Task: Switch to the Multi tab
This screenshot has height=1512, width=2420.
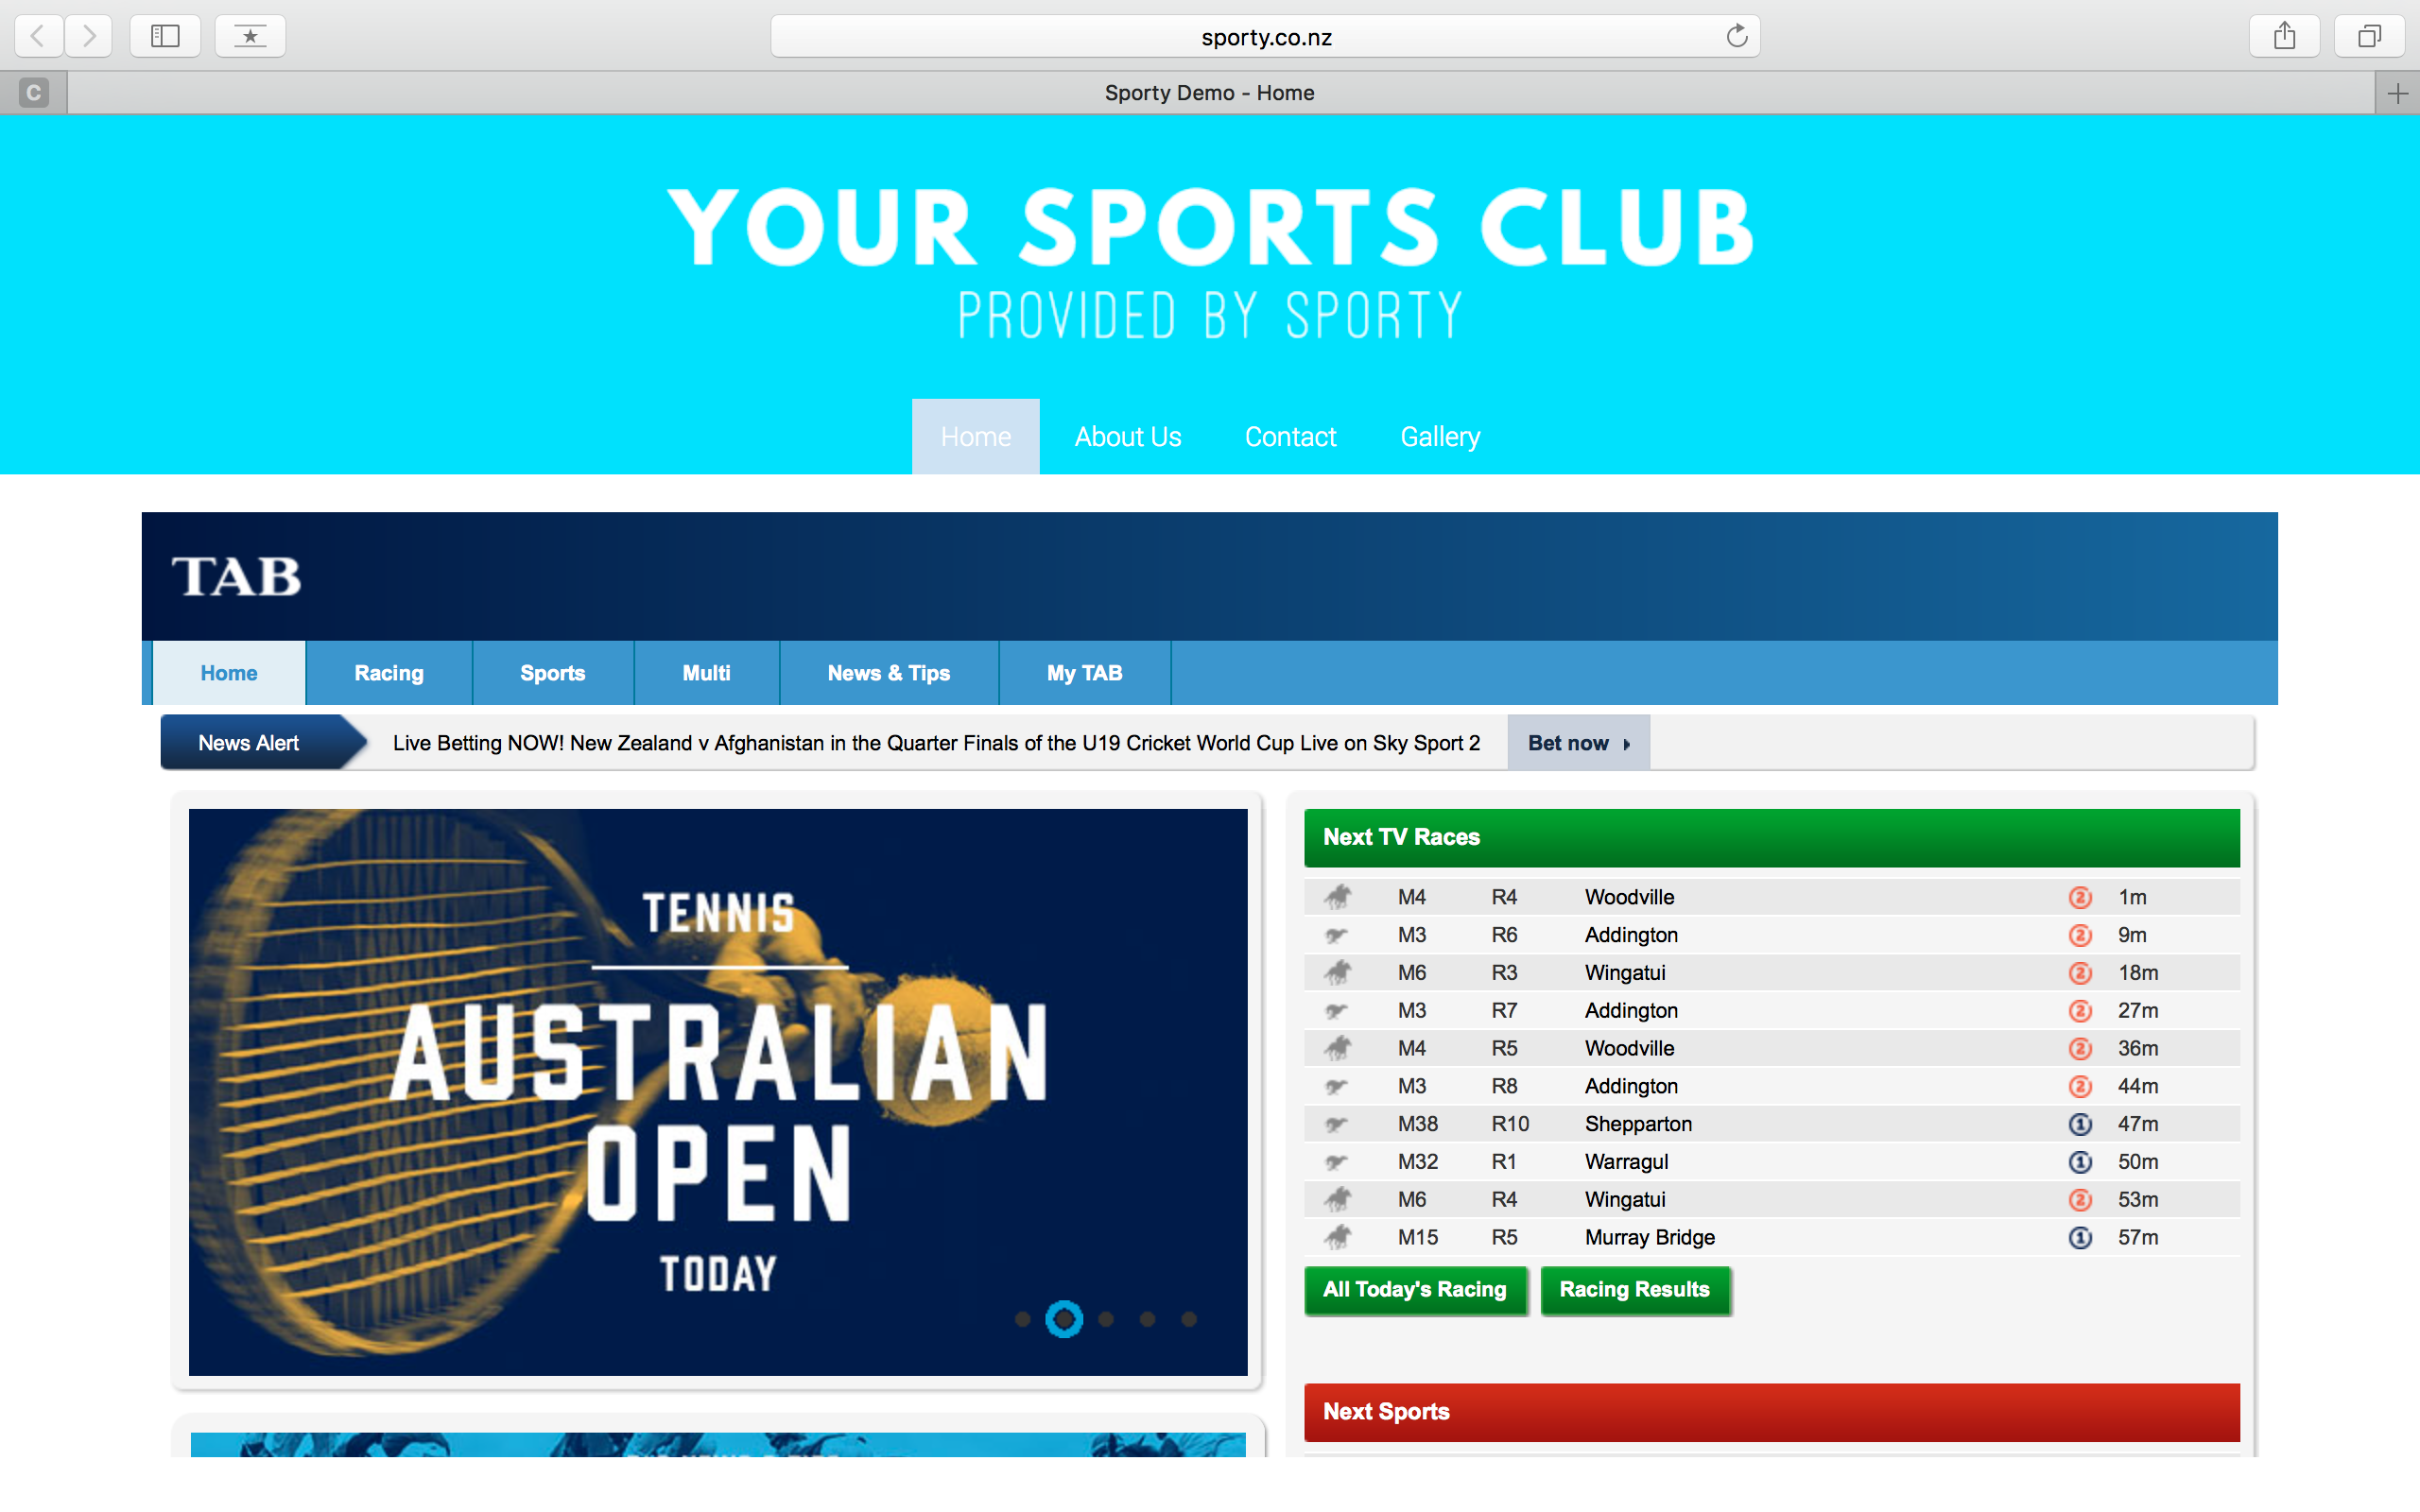Action: point(706,673)
